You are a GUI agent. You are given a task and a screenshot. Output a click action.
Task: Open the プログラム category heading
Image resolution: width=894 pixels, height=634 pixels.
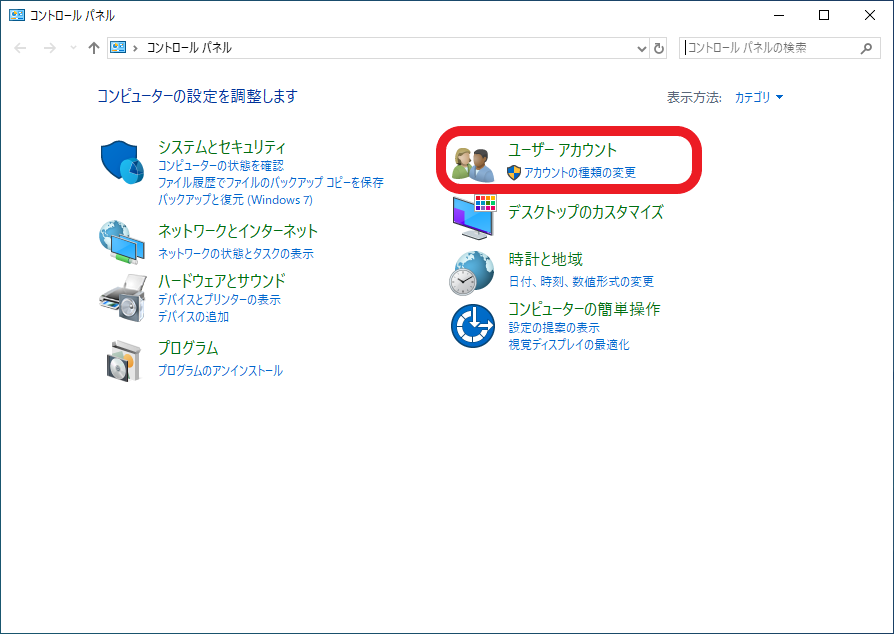tap(188, 348)
